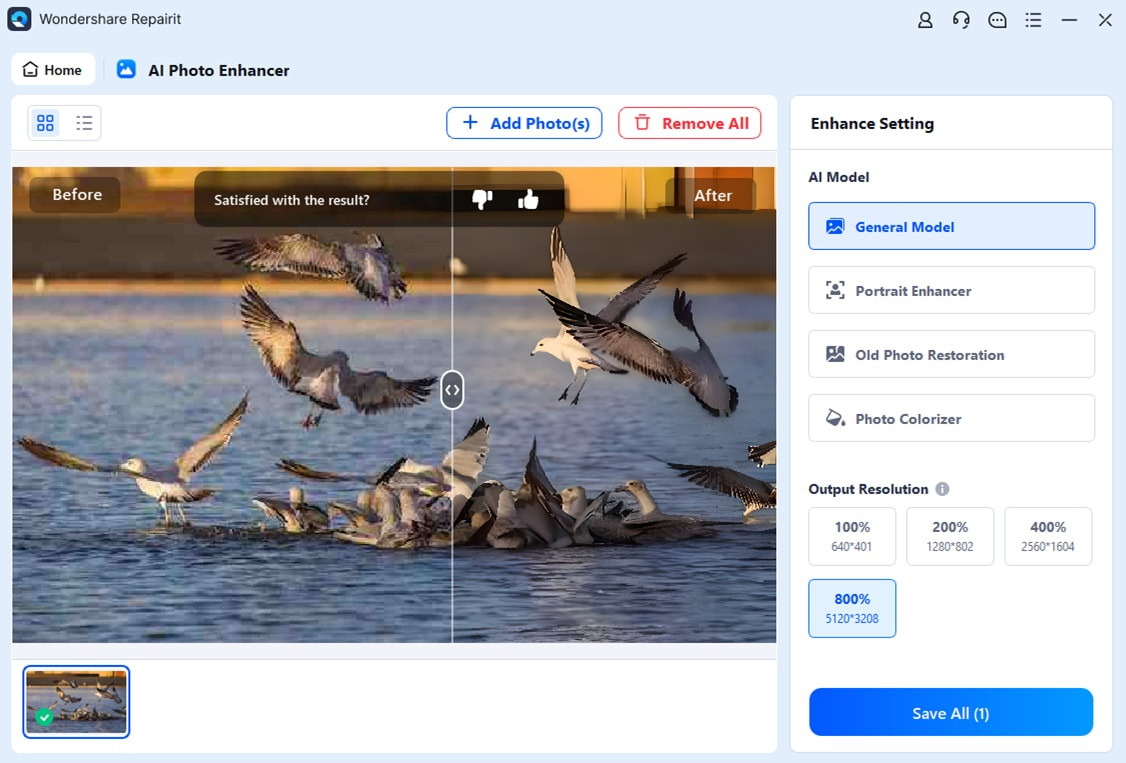
Task: Click the Before label
Action: pyautogui.click(x=77, y=195)
